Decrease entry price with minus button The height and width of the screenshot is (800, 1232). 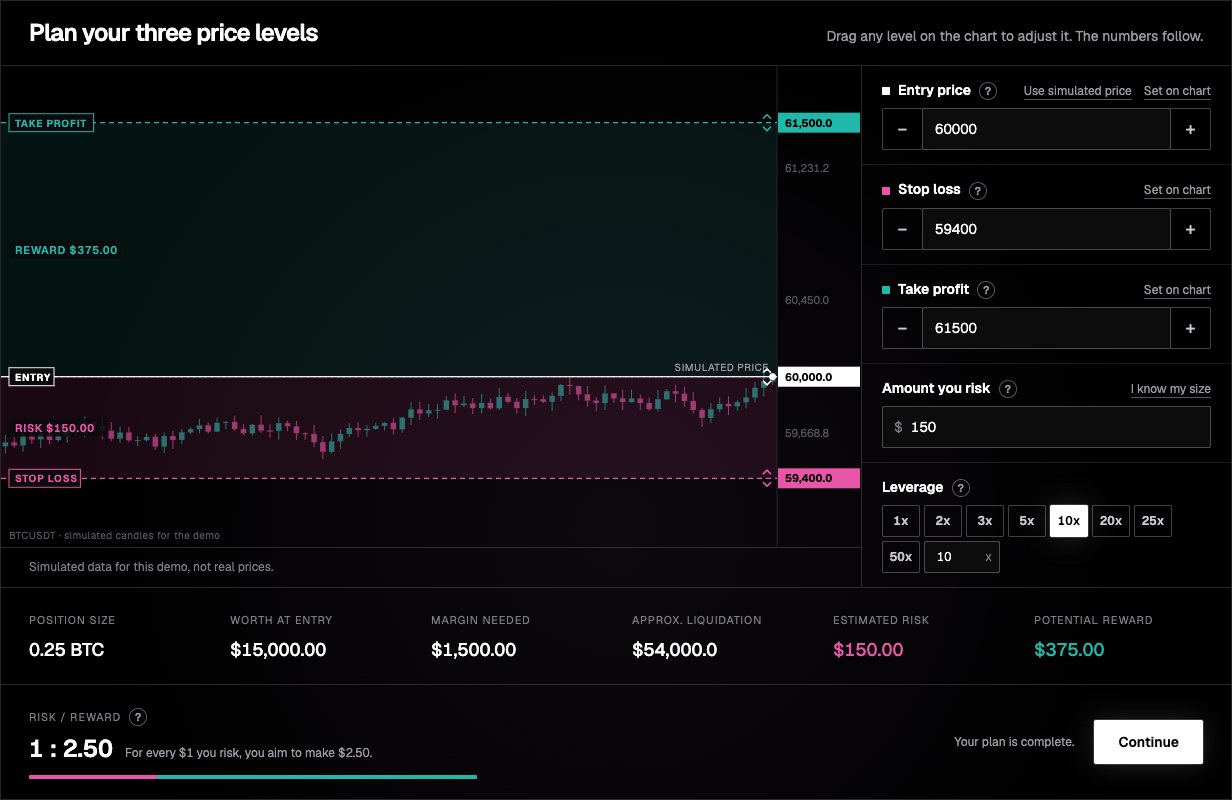coord(902,129)
